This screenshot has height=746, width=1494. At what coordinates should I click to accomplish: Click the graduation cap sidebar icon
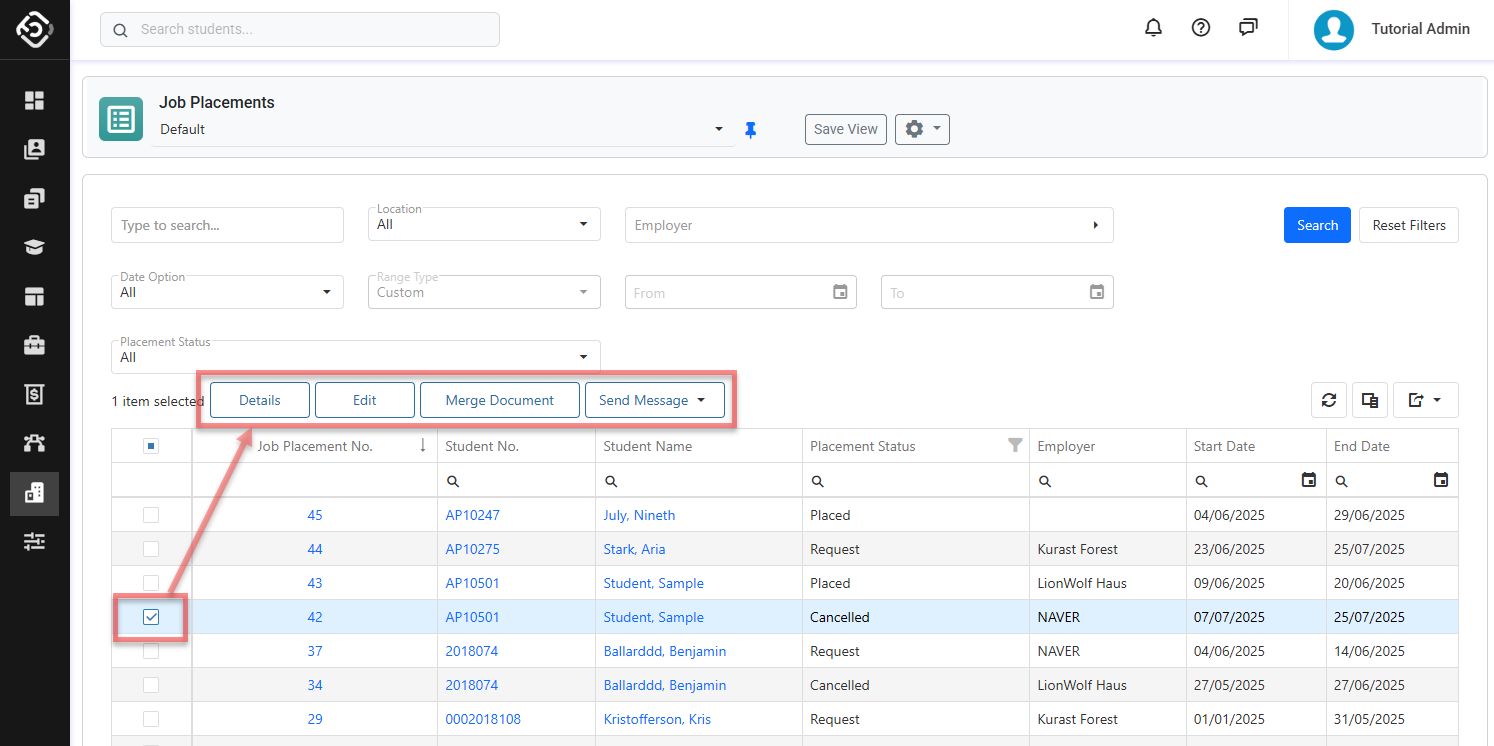point(35,247)
